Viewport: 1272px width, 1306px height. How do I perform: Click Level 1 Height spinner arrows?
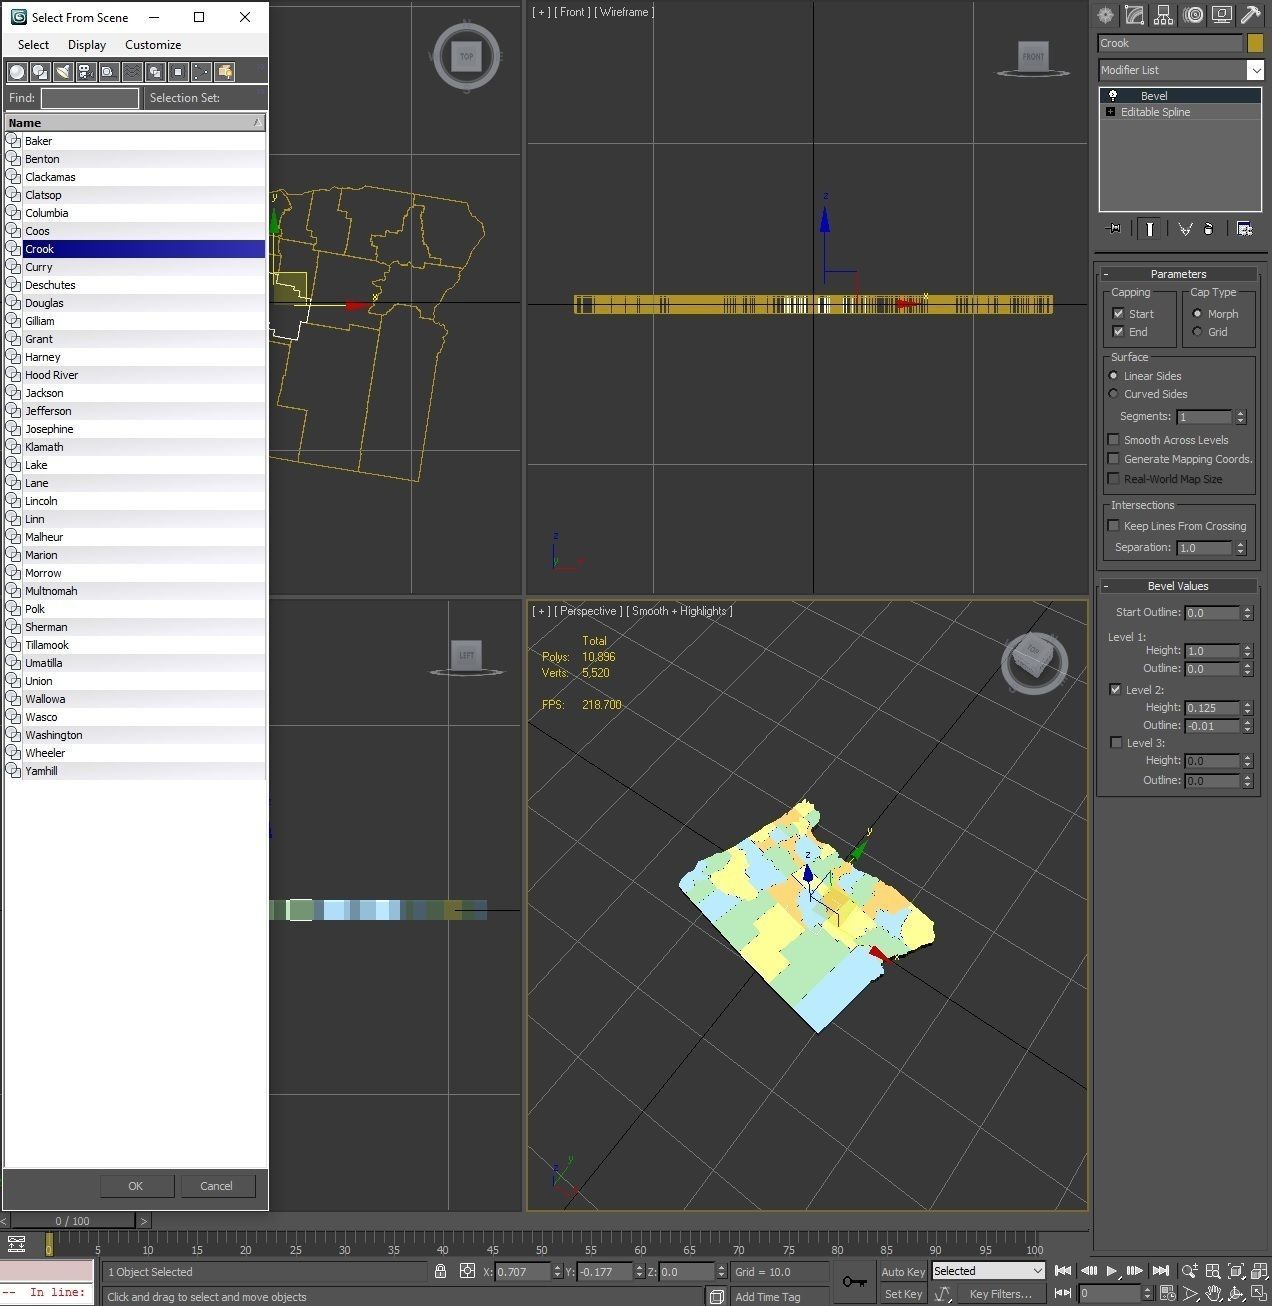(x=1247, y=650)
